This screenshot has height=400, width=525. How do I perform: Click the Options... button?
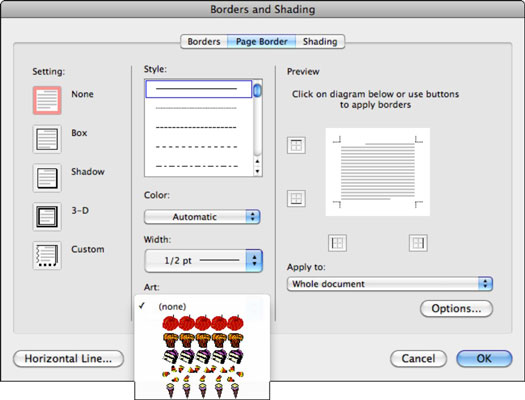click(x=456, y=308)
